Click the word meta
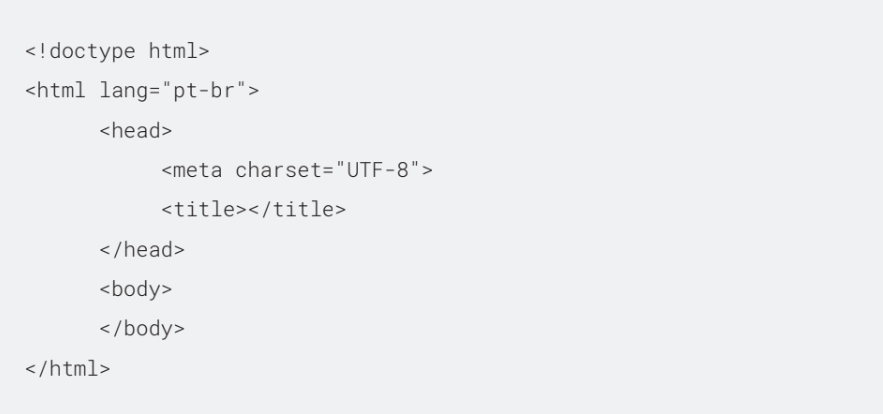This screenshot has width=883, height=414. click(x=198, y=170)
